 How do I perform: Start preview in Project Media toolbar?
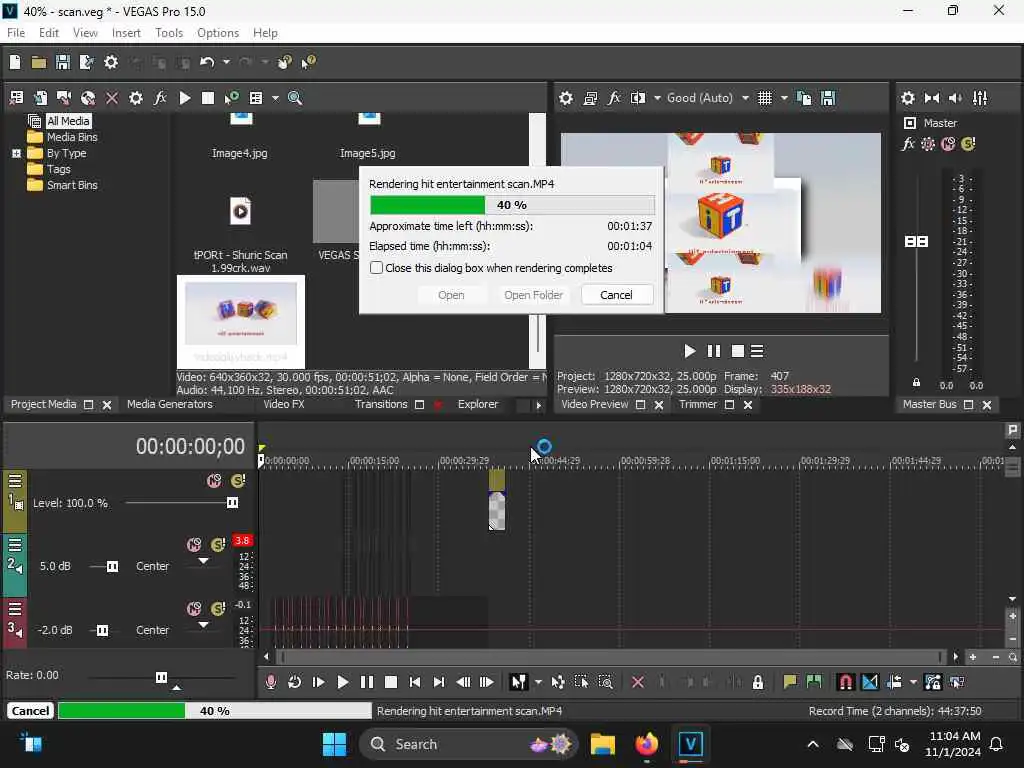tap(185, 98)
